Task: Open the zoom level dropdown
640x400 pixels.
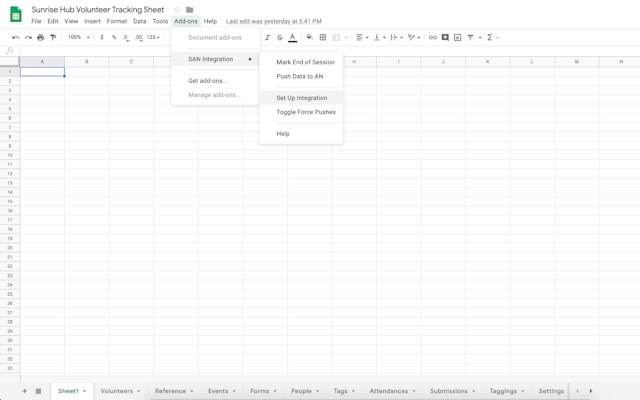Action: [x=78, y=37]
